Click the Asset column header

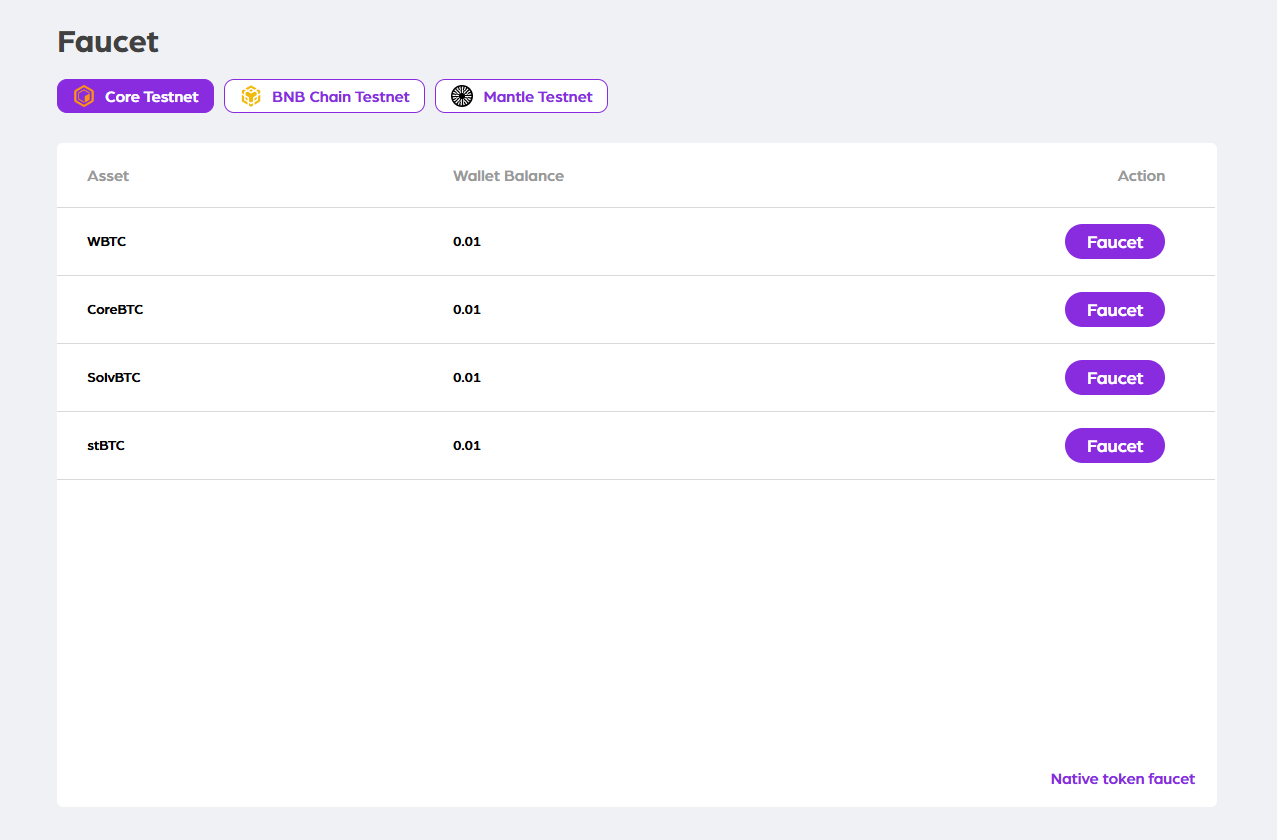point(108,176)
